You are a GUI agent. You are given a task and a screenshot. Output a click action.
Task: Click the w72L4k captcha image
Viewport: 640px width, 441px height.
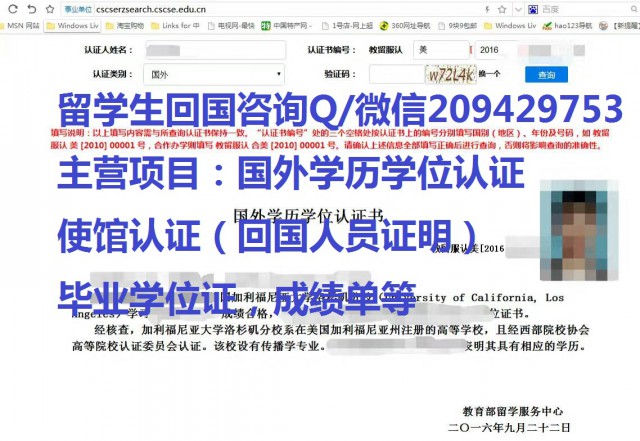(448, 74)
